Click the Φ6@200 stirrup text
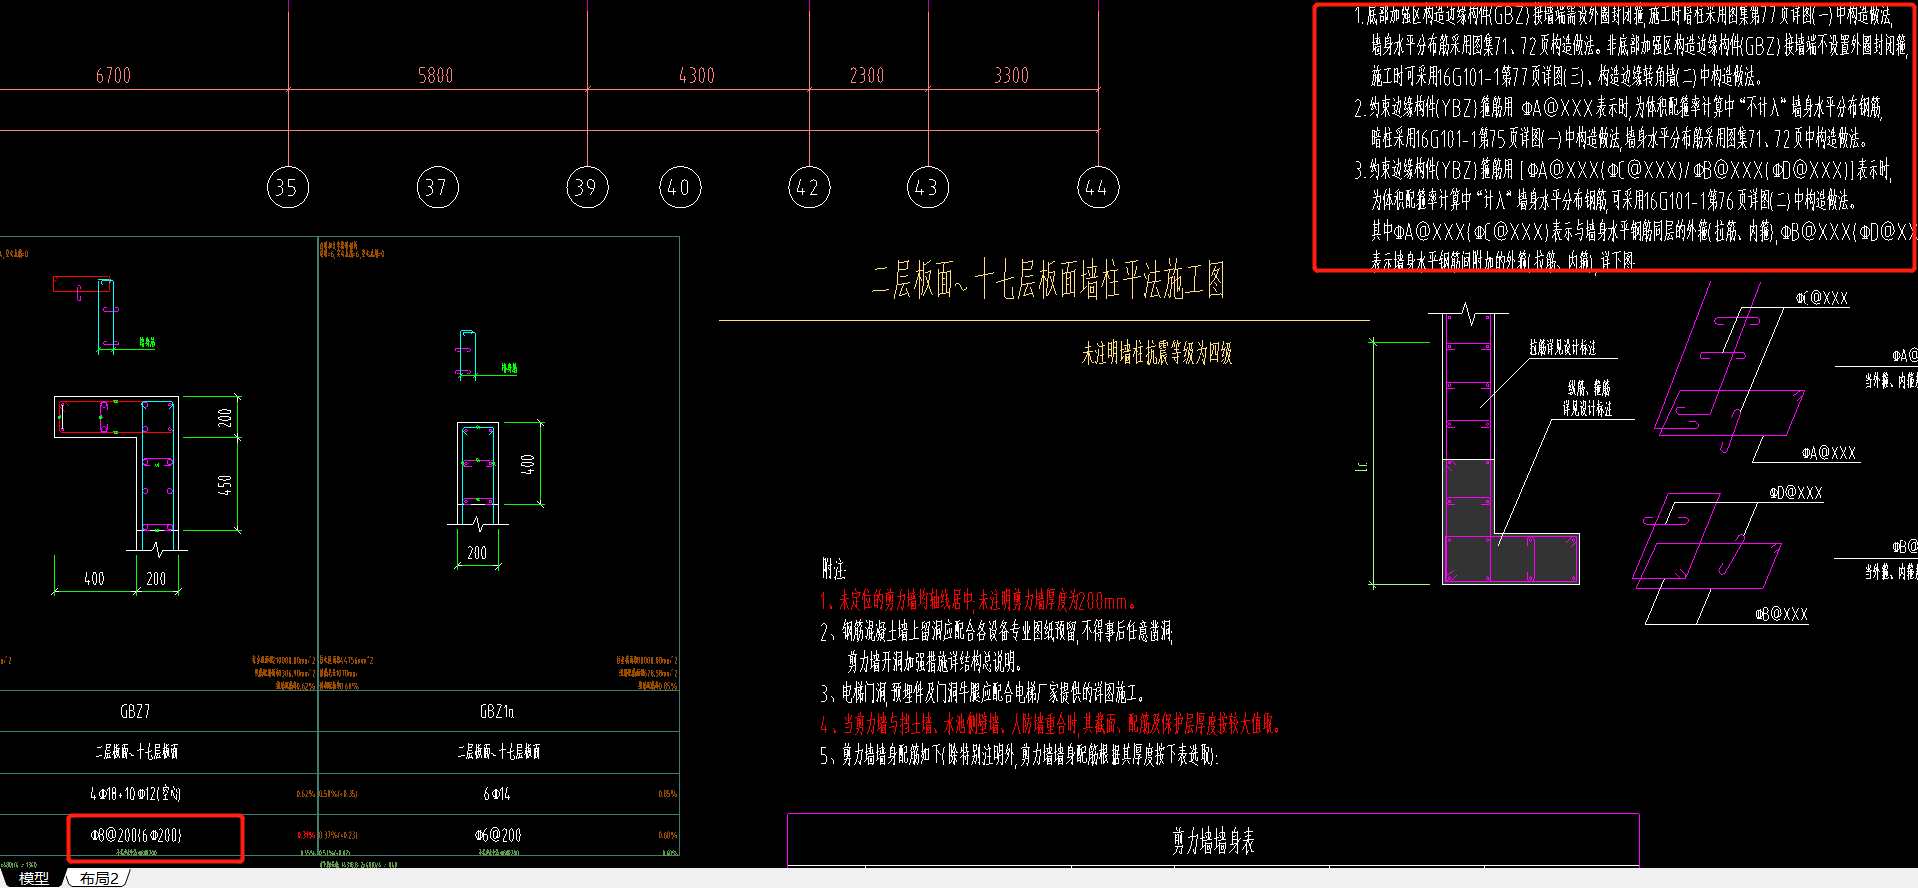The width and height of the screenshot is (1918, 888). (x=498, y=835)
